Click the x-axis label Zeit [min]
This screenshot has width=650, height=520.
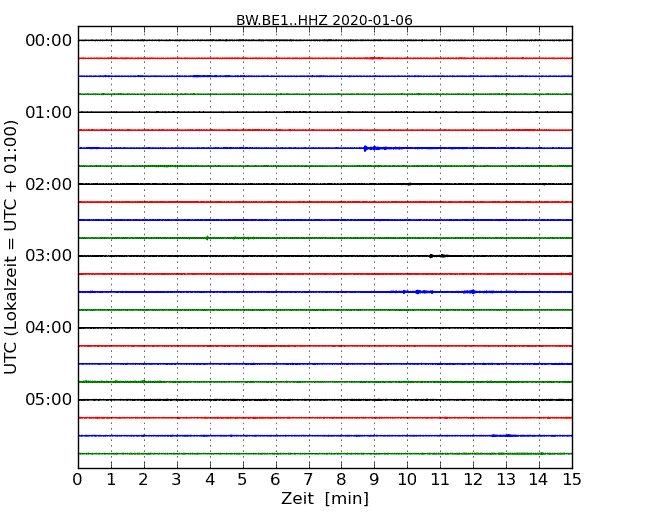point(325,498)
